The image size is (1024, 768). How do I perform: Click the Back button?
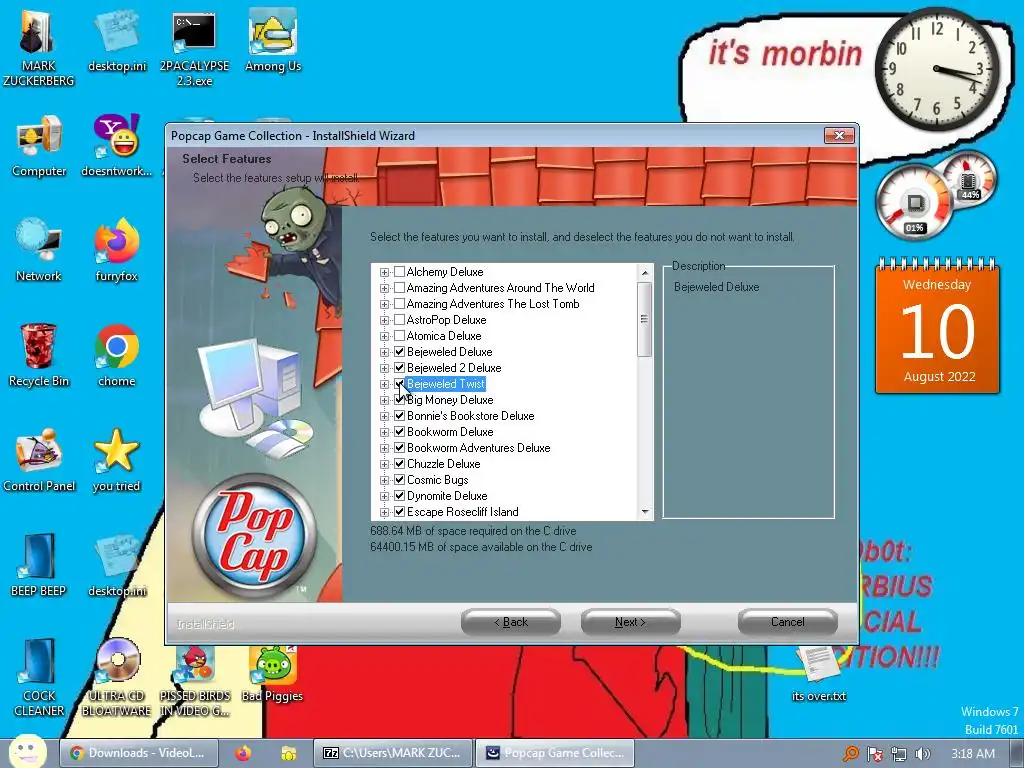tap(511, 622)
